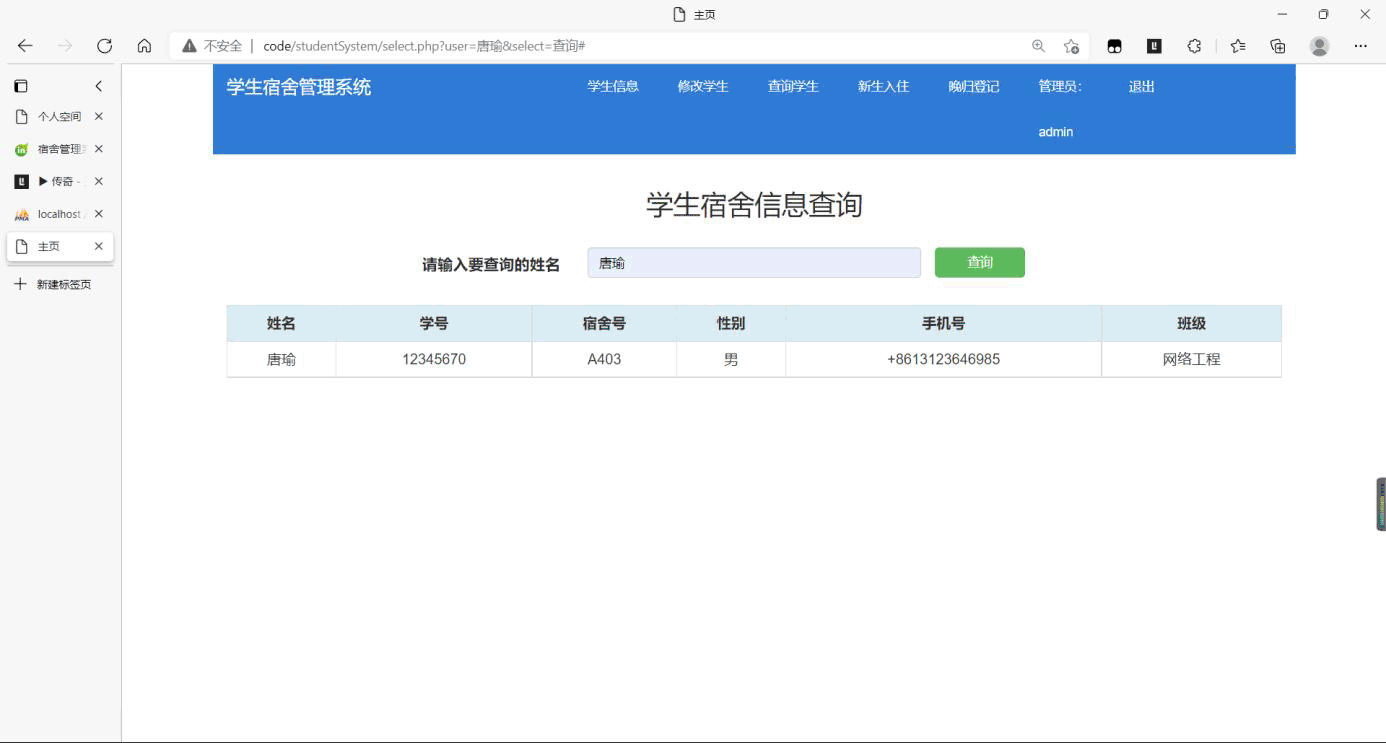This screenshot has width=1386, height=743.
Task: Click the 学生宿舍管理系统 site title
Action: coord(299,87)
